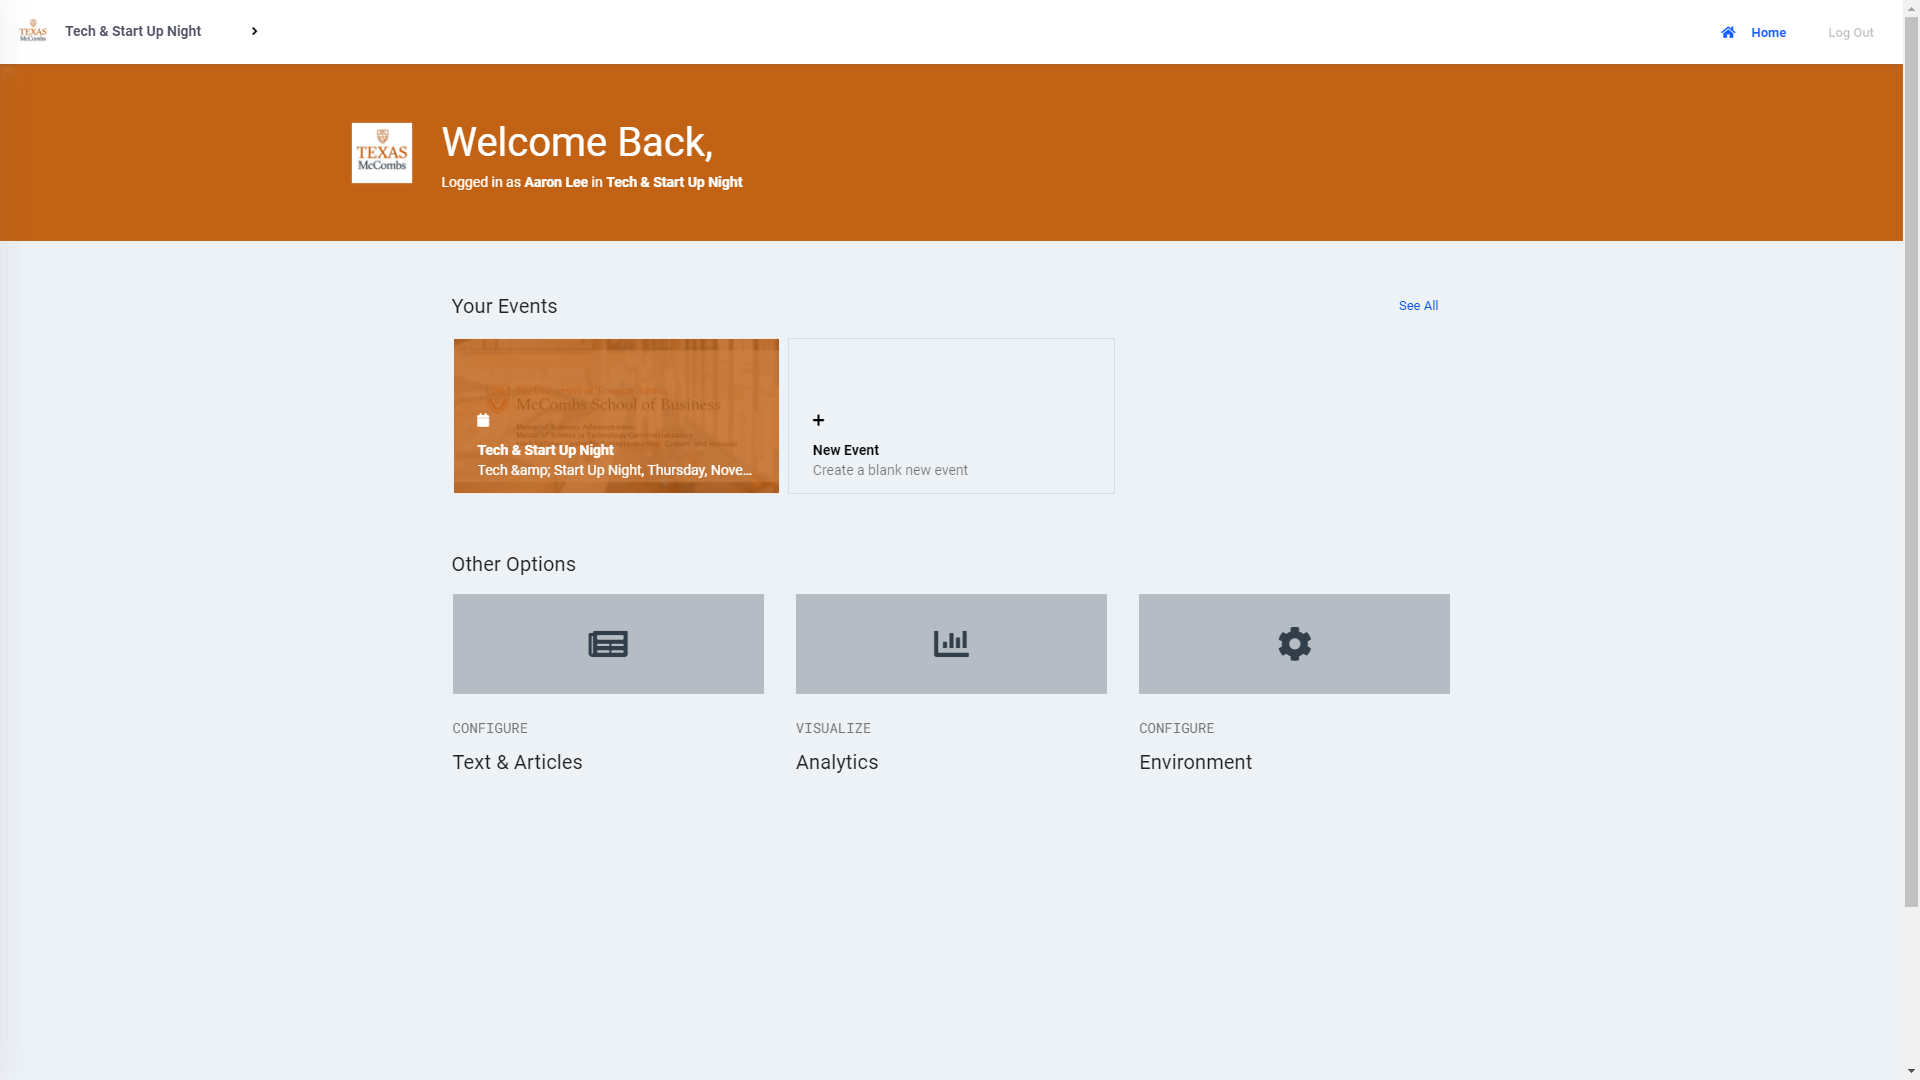1920x1080 pixels.
Task: Expand the Tech & Start Up Night chevron
Action: pyautogui.click(x=254, y=31)
